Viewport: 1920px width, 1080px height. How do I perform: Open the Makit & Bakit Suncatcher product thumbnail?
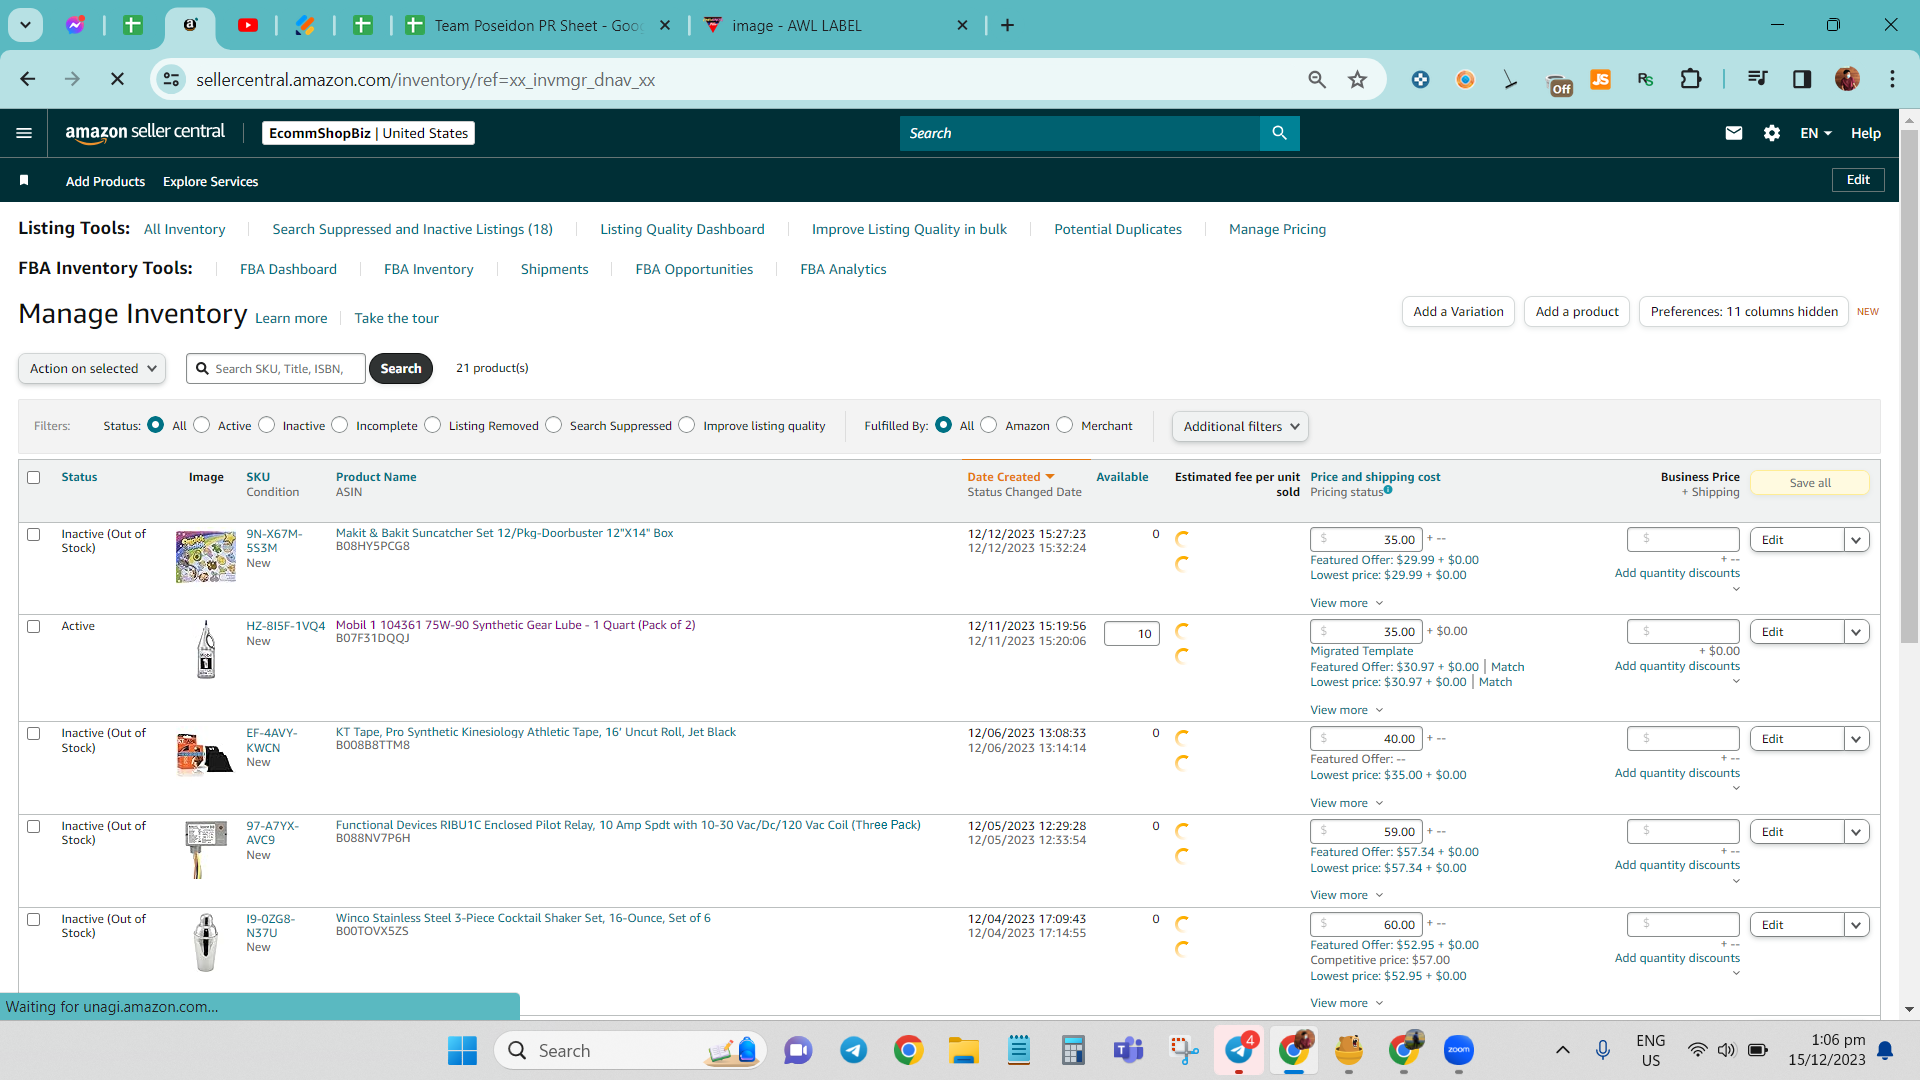pos(206,557)
